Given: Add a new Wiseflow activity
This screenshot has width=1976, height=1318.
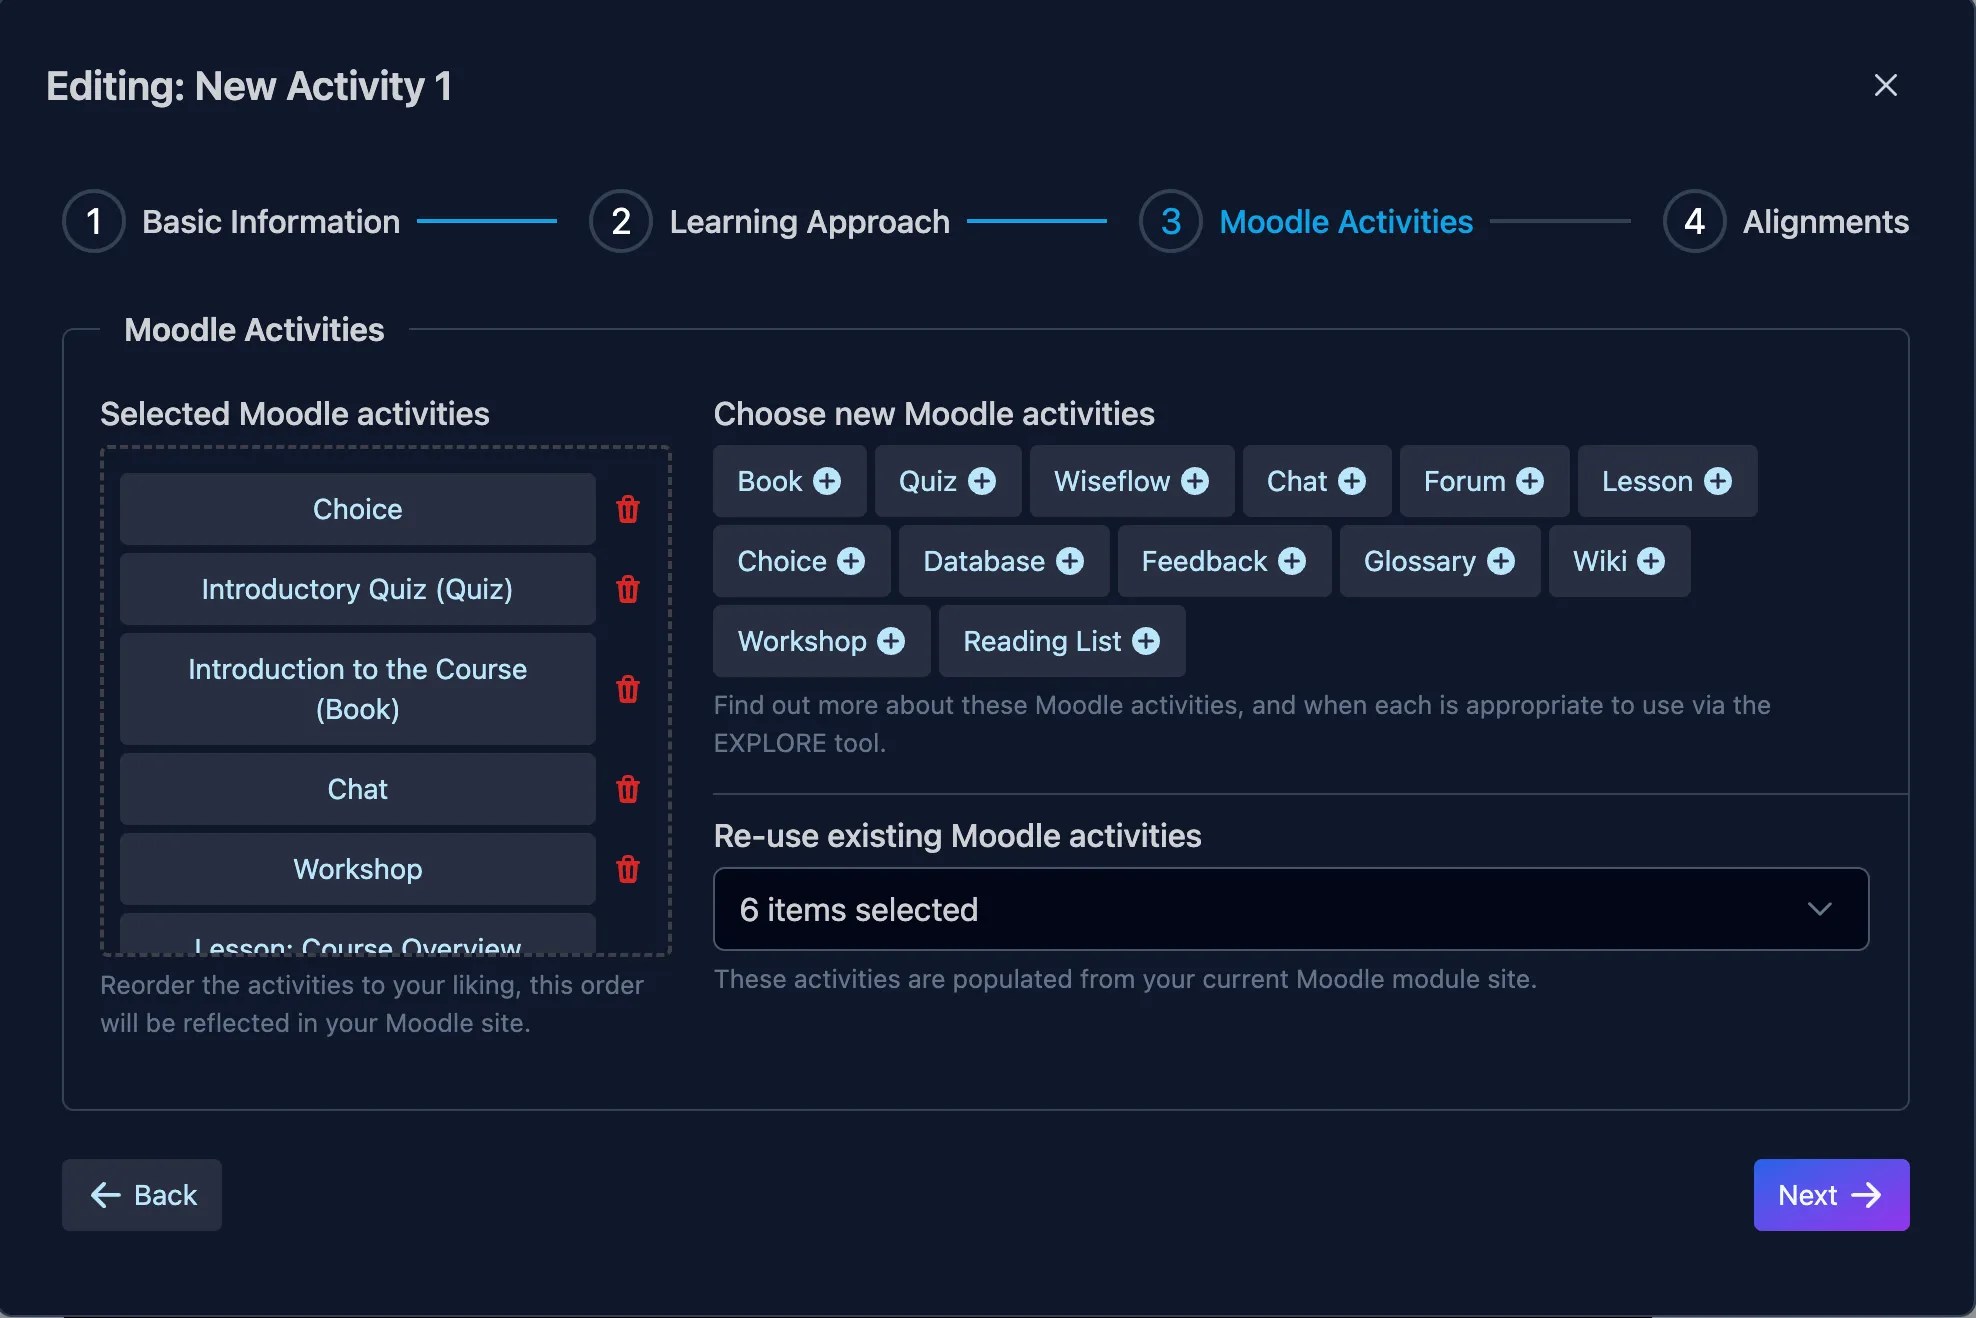Looking at the screenshot, I should click(x=1131, y=481).
